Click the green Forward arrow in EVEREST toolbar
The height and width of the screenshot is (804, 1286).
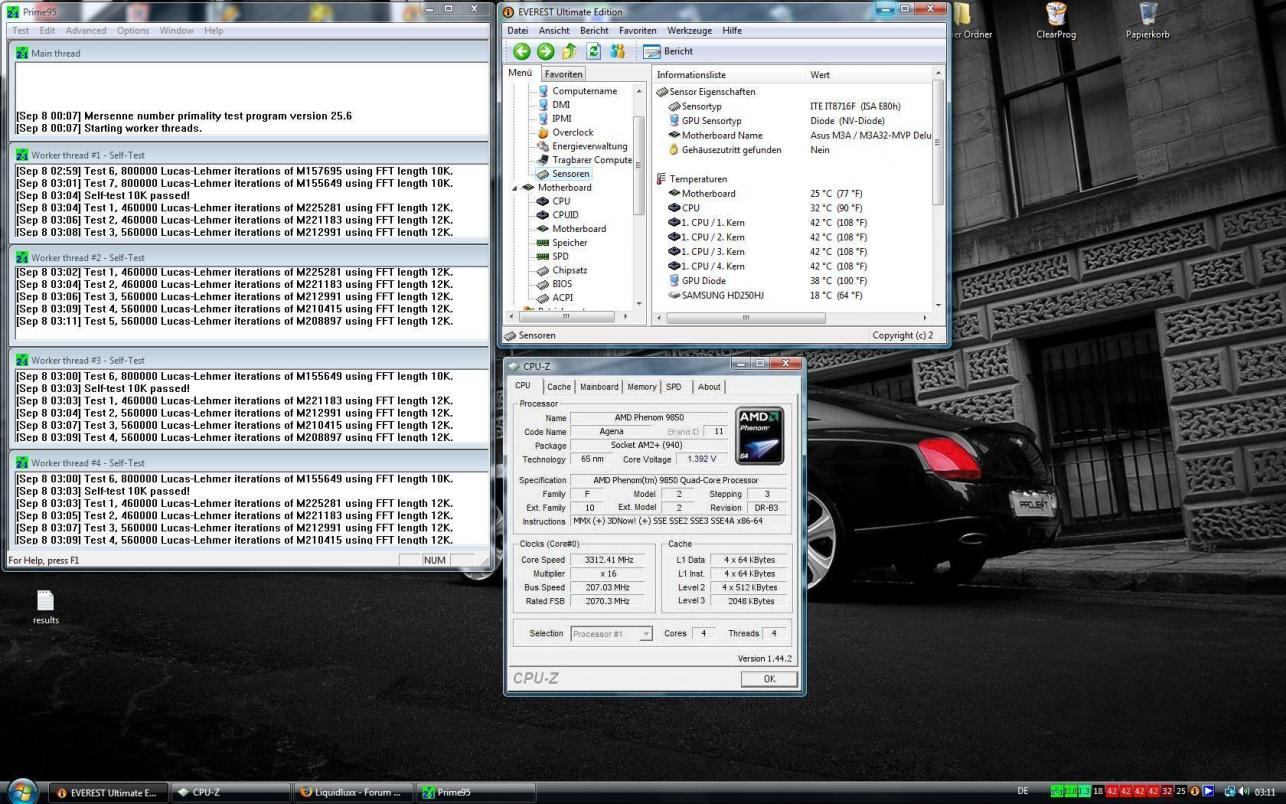tap(545, 51)
